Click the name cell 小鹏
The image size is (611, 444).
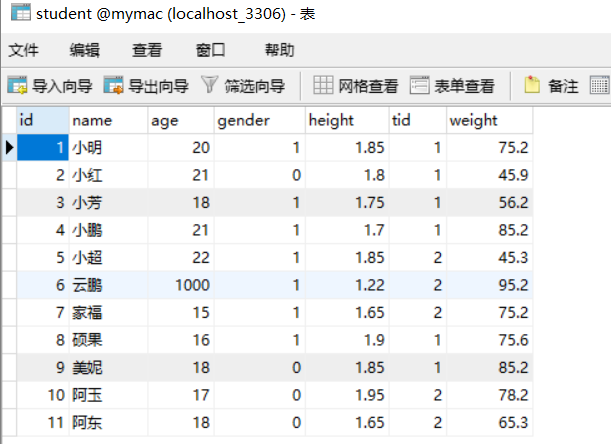click(x=109, y=230)
